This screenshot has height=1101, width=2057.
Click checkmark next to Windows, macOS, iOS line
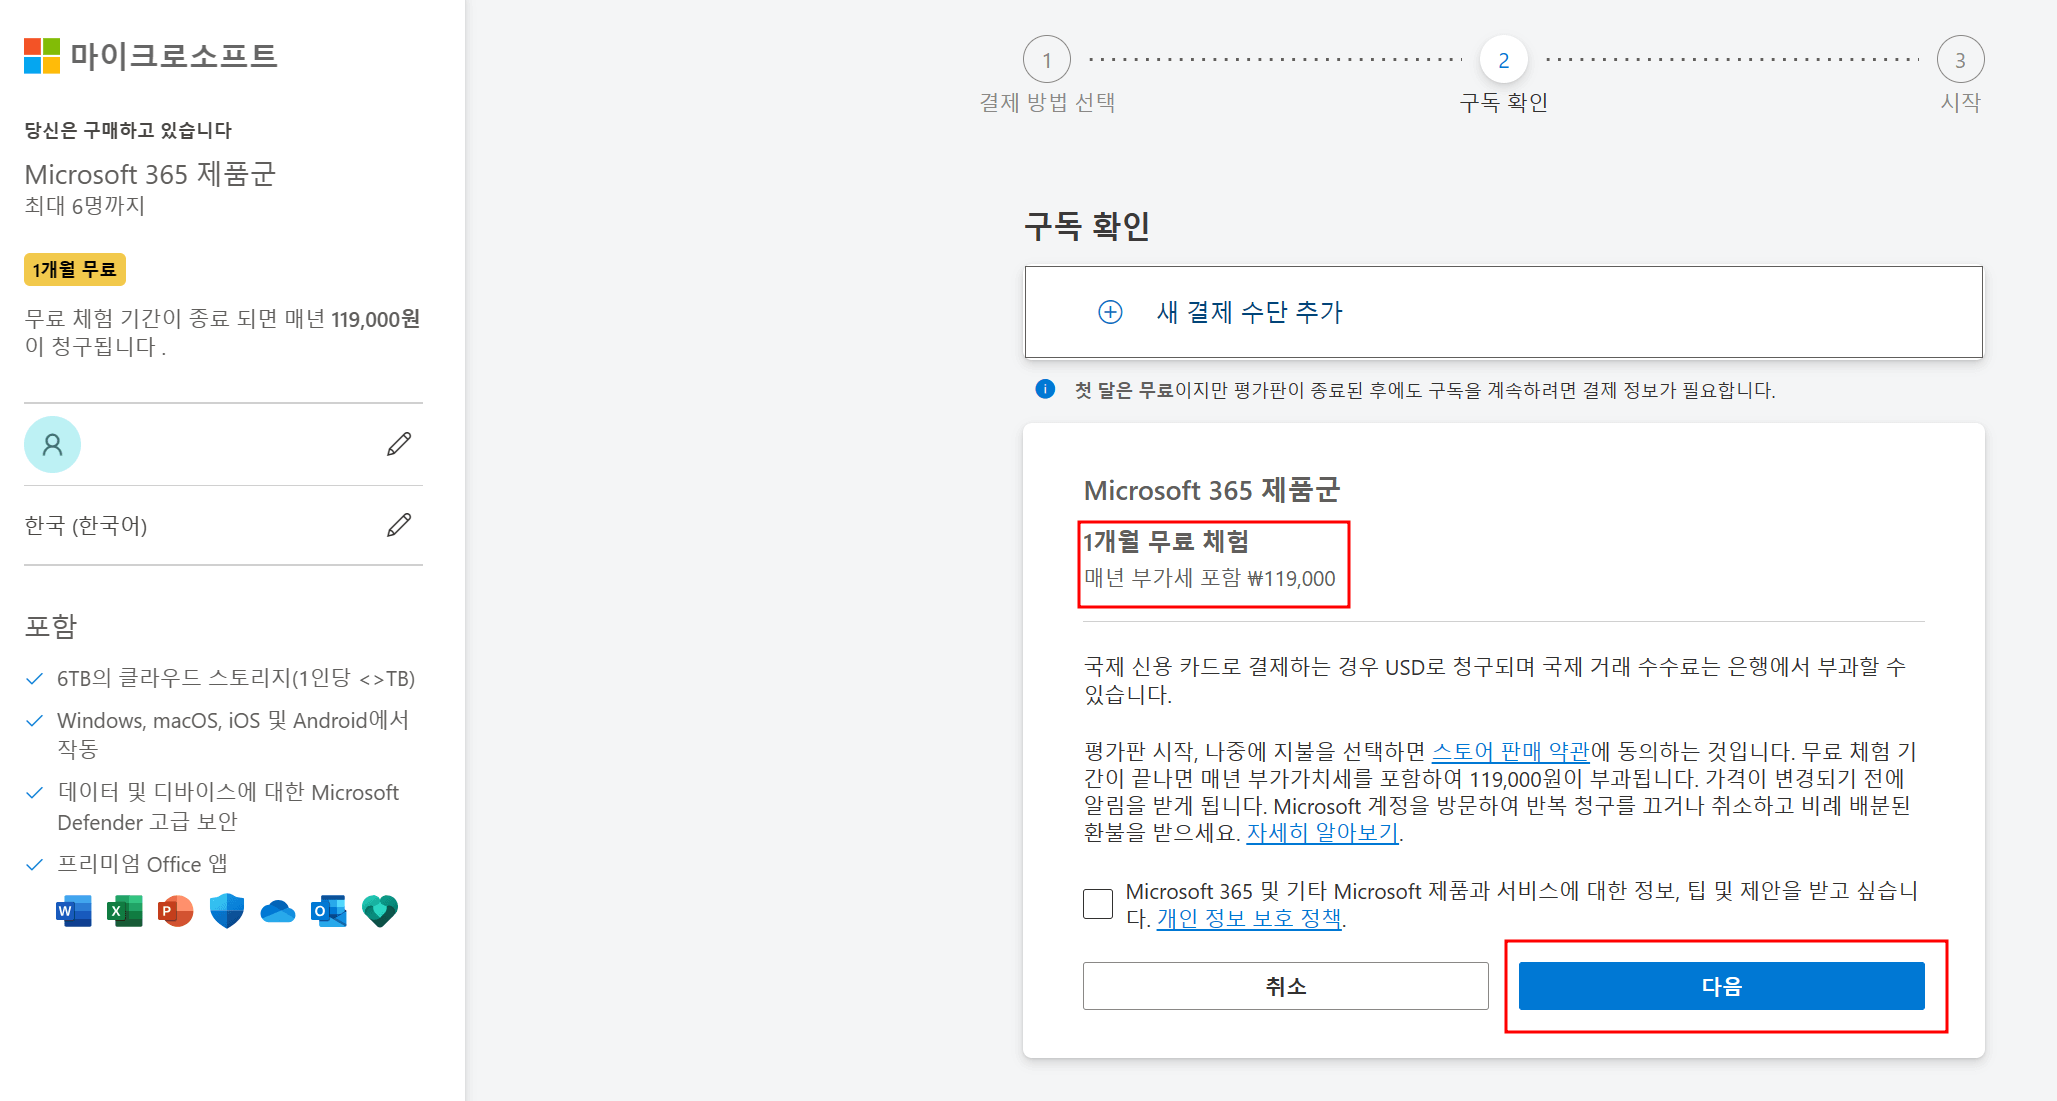35,721
